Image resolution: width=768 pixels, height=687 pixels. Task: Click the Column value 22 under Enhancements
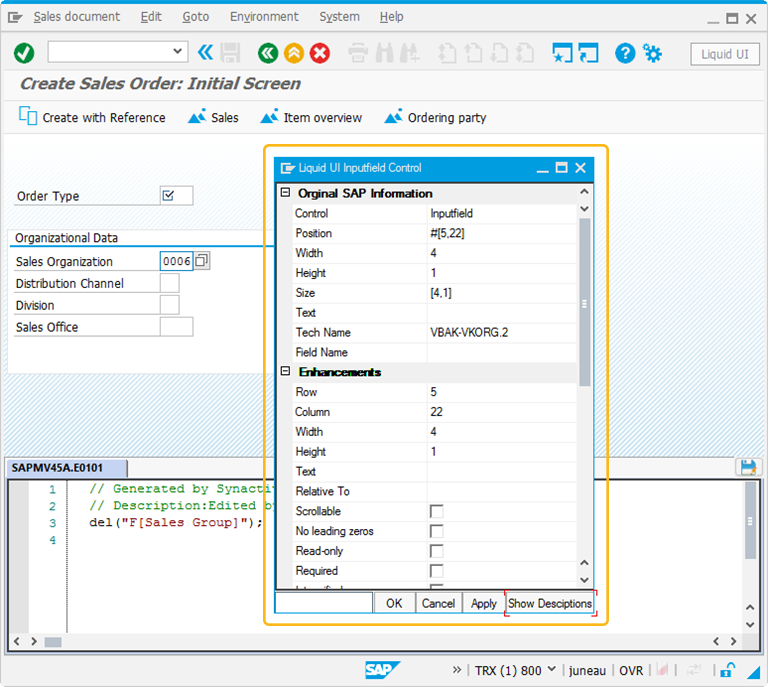[436, 412]
